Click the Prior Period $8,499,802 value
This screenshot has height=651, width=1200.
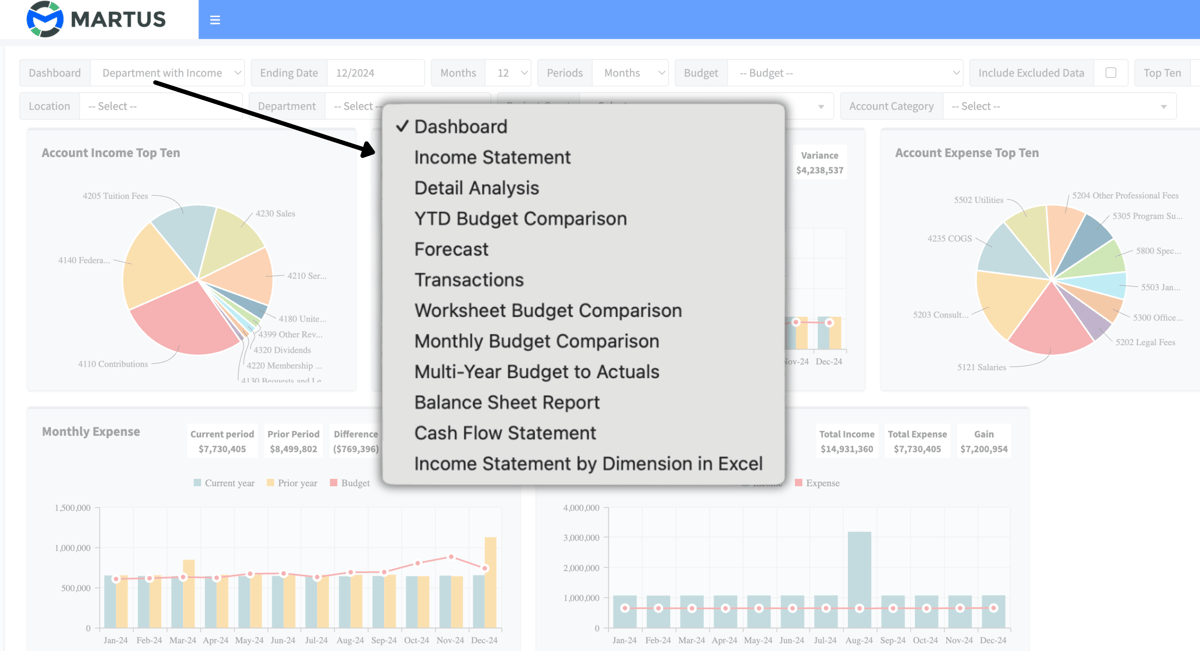coord(293,449)
